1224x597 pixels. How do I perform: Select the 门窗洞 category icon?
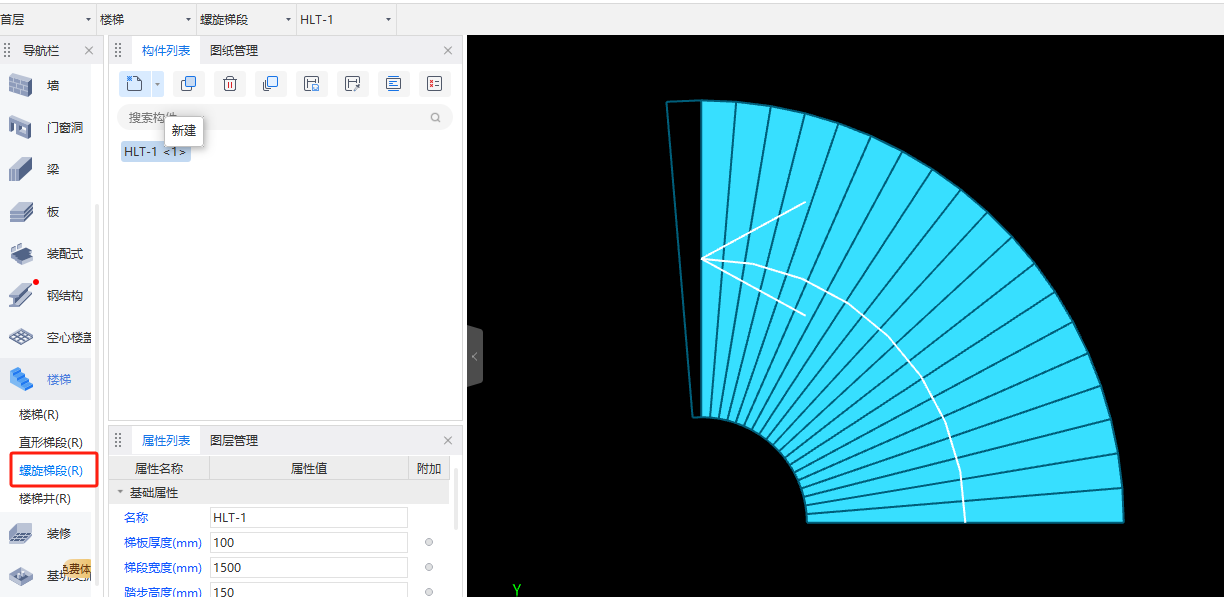point(21,127)
